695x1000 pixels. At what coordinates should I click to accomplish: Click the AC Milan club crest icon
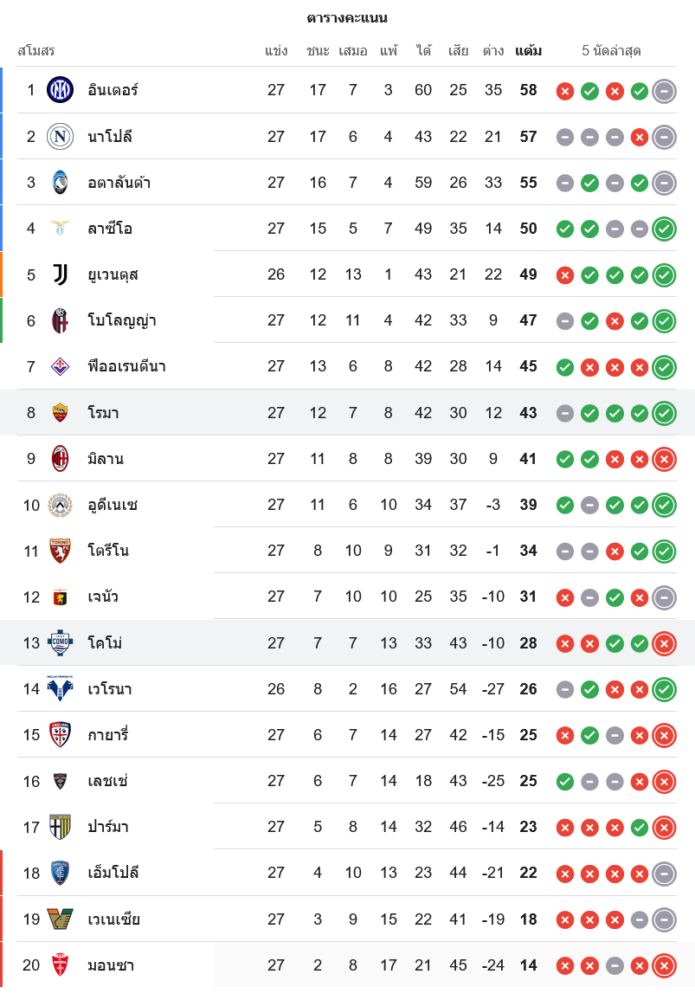coord(60,458)
